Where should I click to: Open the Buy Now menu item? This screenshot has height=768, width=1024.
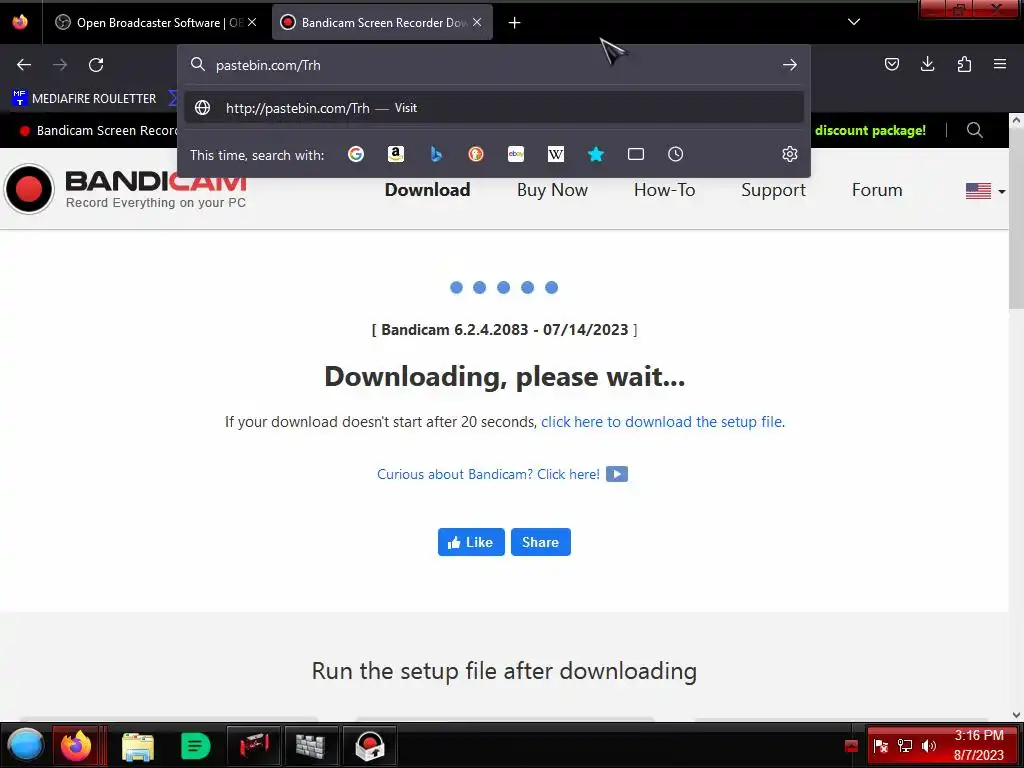pyautogui.click(x=552, y=190)
